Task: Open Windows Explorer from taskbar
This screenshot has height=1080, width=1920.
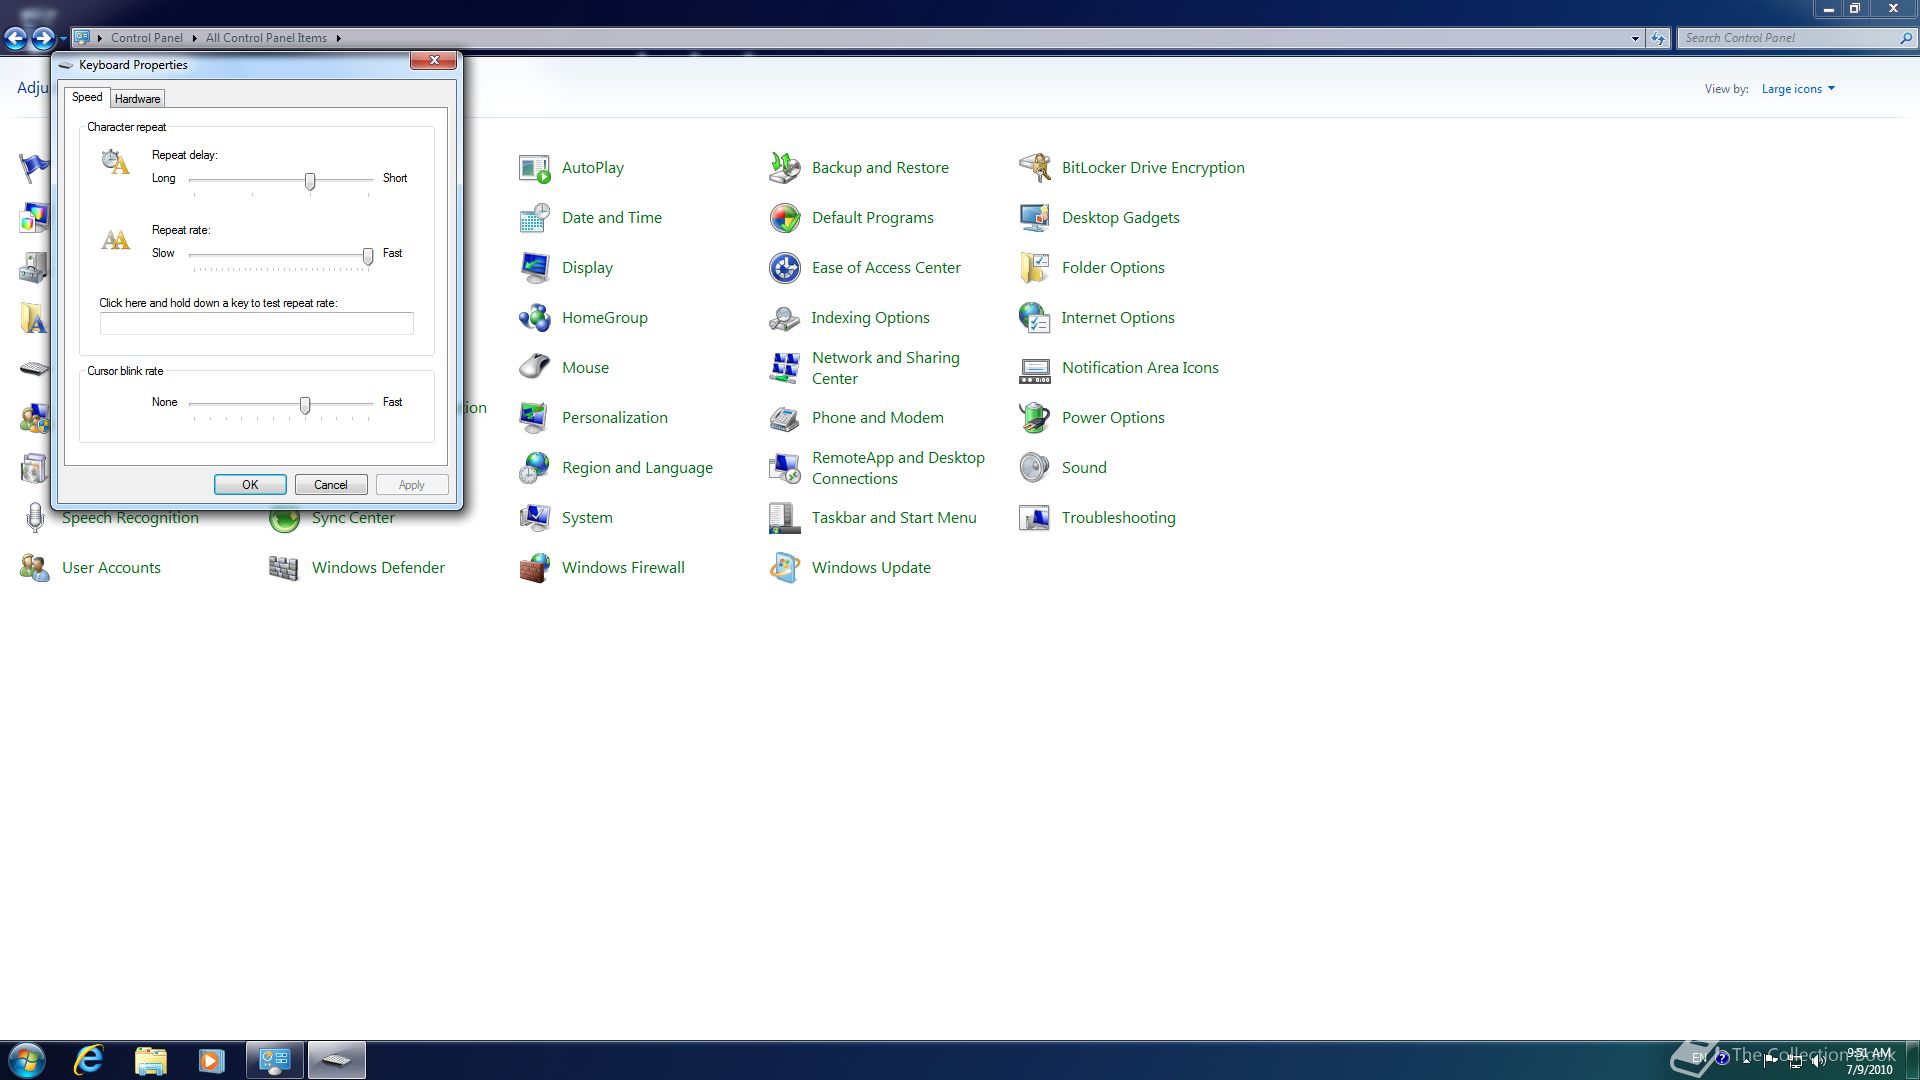Action: coord(151,1060)
